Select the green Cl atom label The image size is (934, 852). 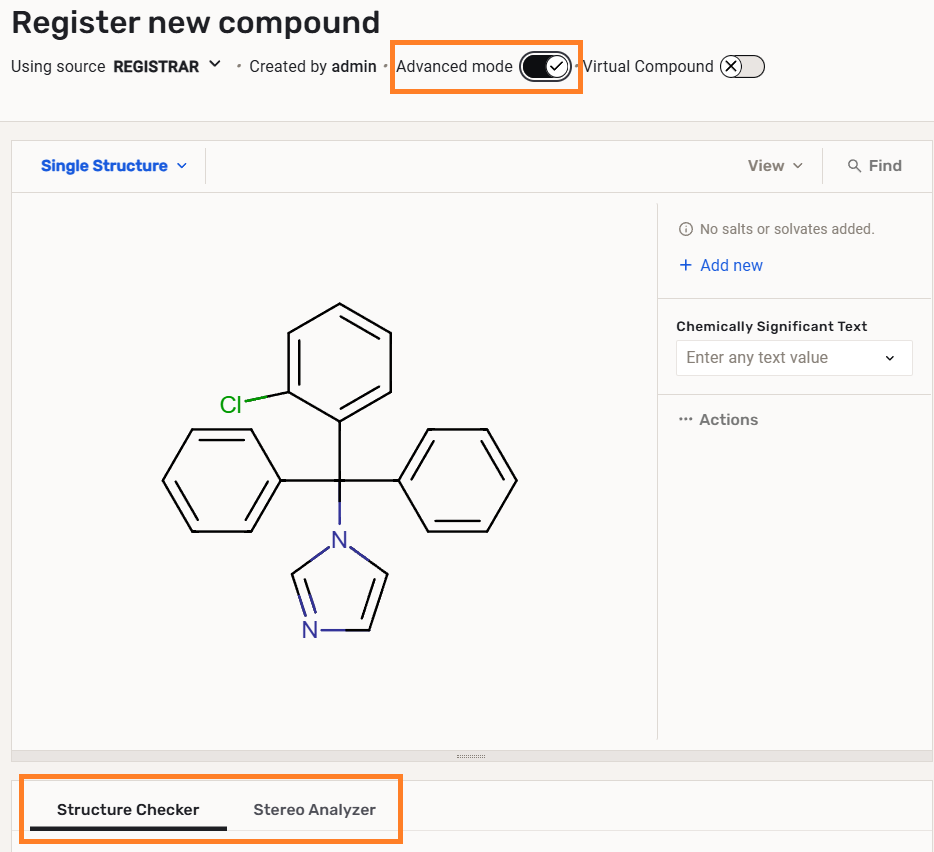231,404
